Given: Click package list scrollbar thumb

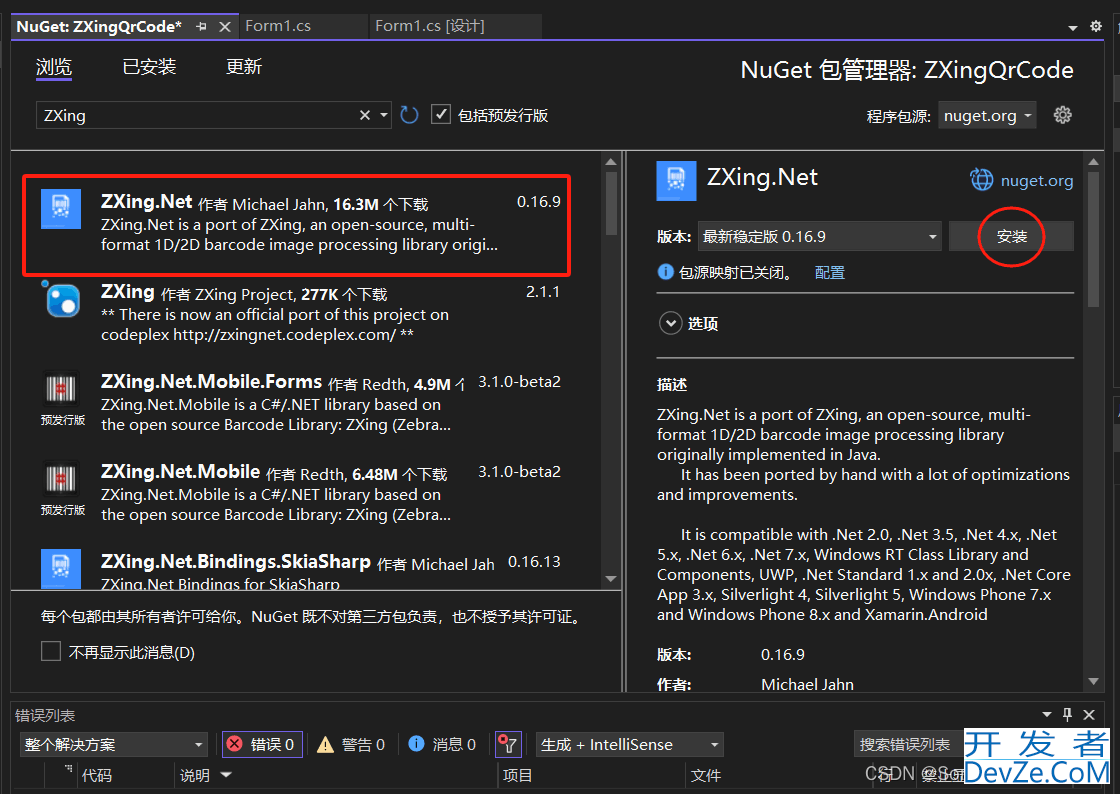Looking at the screenshot, I should [611, 203].
